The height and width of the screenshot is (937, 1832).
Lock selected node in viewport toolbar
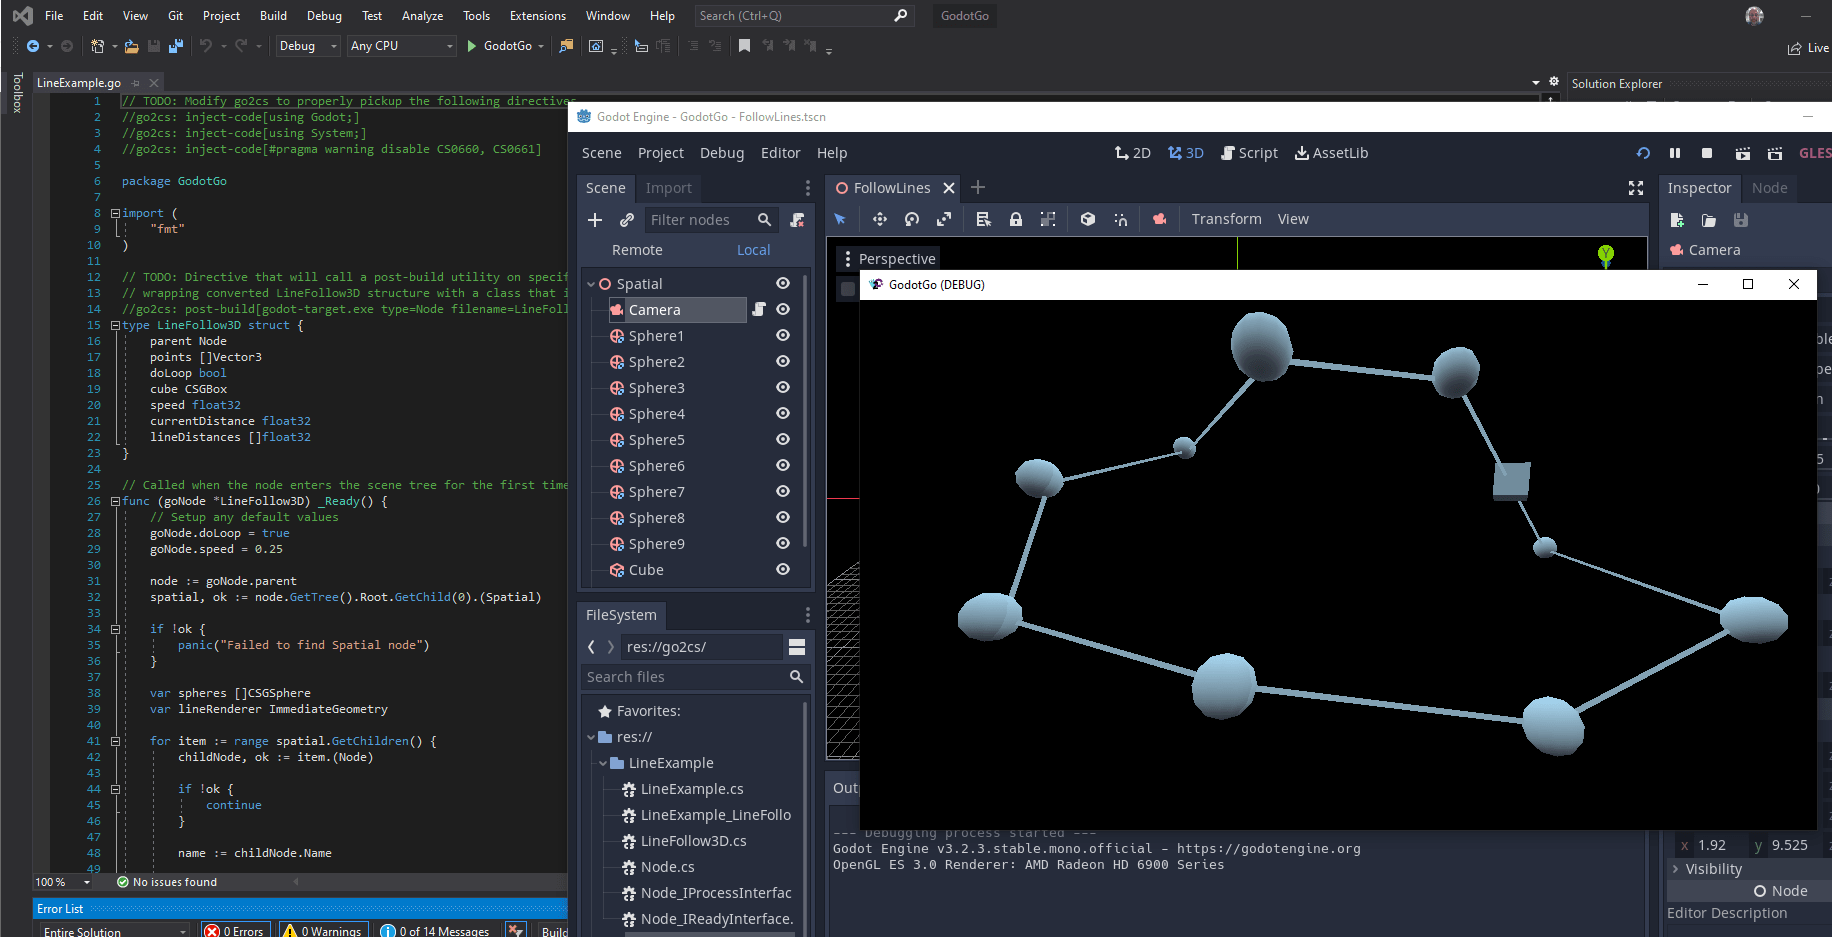pyautogui.click(x=1016, y=218)
